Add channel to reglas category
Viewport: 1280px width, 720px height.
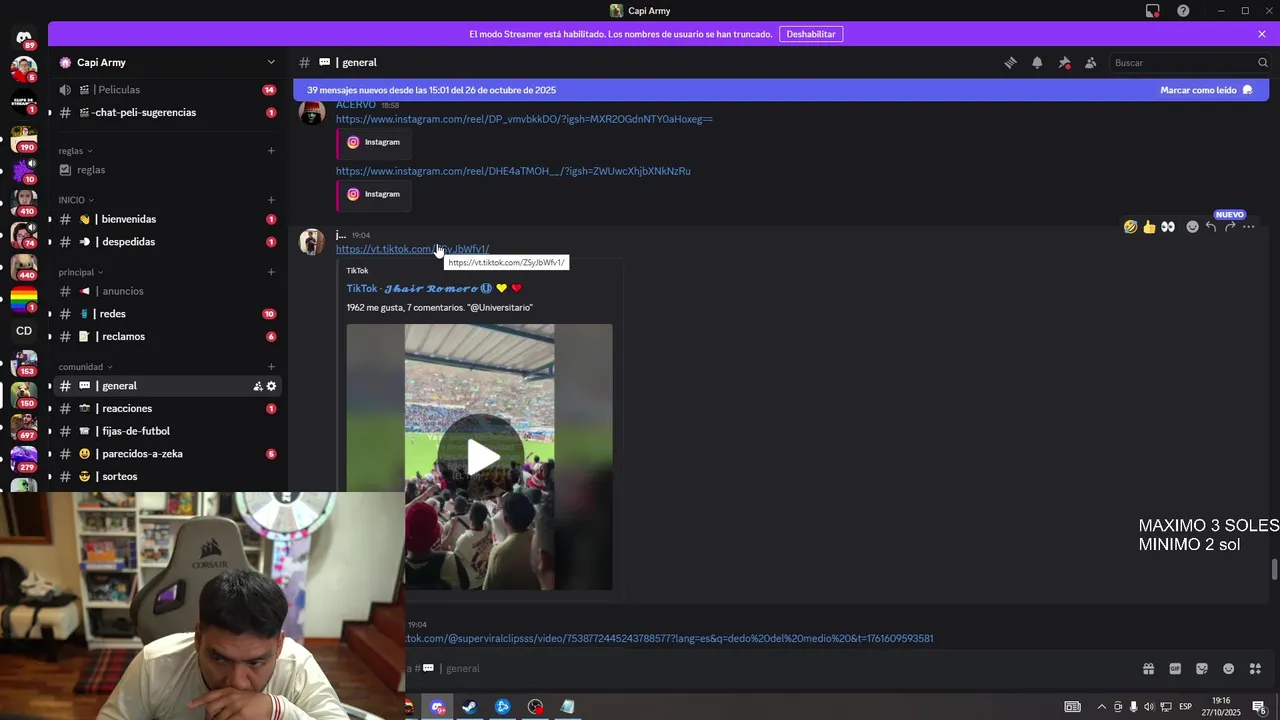pyautogui.click(x=271, y=151)
